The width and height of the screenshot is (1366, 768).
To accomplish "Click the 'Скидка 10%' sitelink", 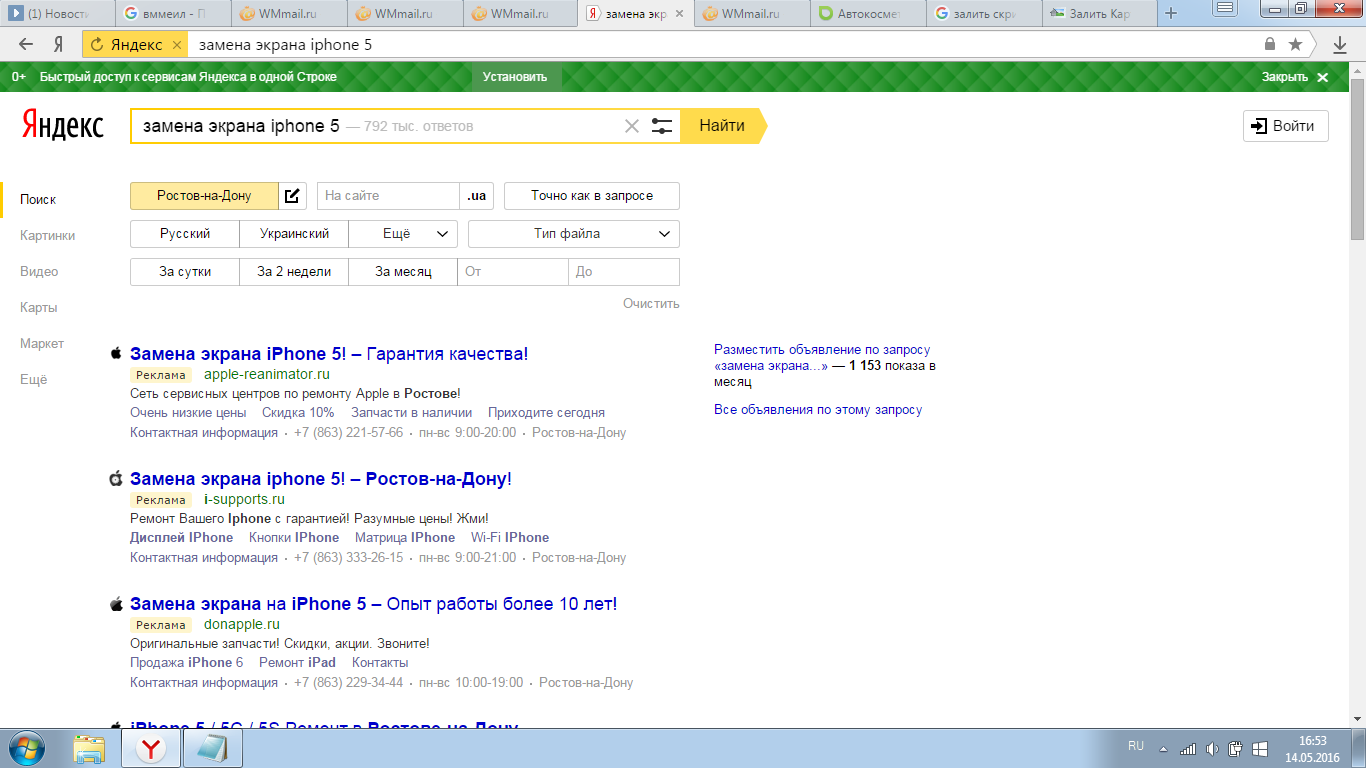I will [298, 413].
